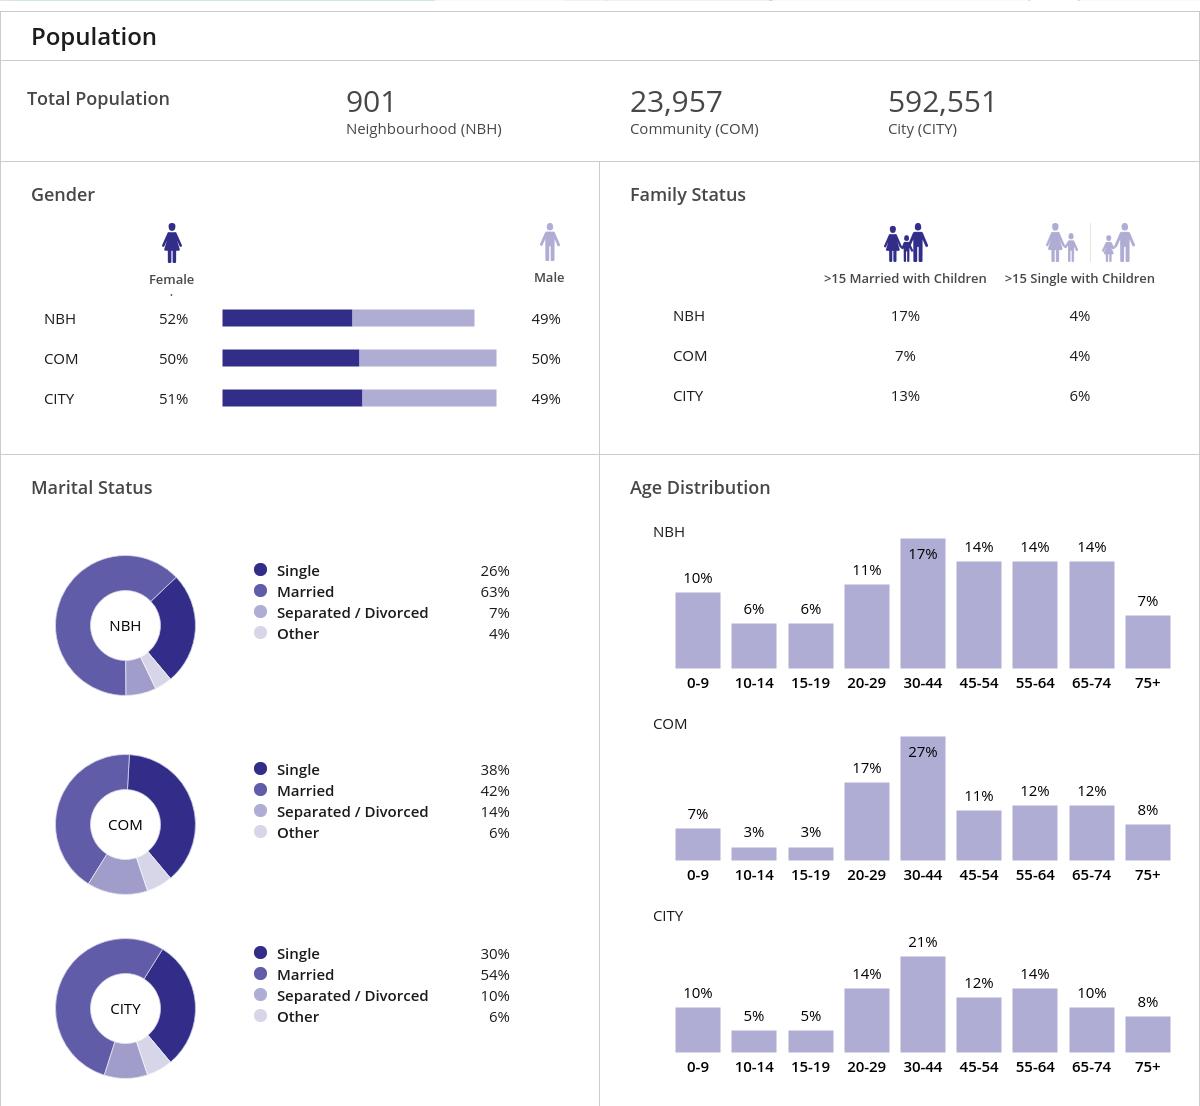Screen dimensions: 1200x1106
Task: Click the CITY Married value 54%
Action: click(495, 975)
